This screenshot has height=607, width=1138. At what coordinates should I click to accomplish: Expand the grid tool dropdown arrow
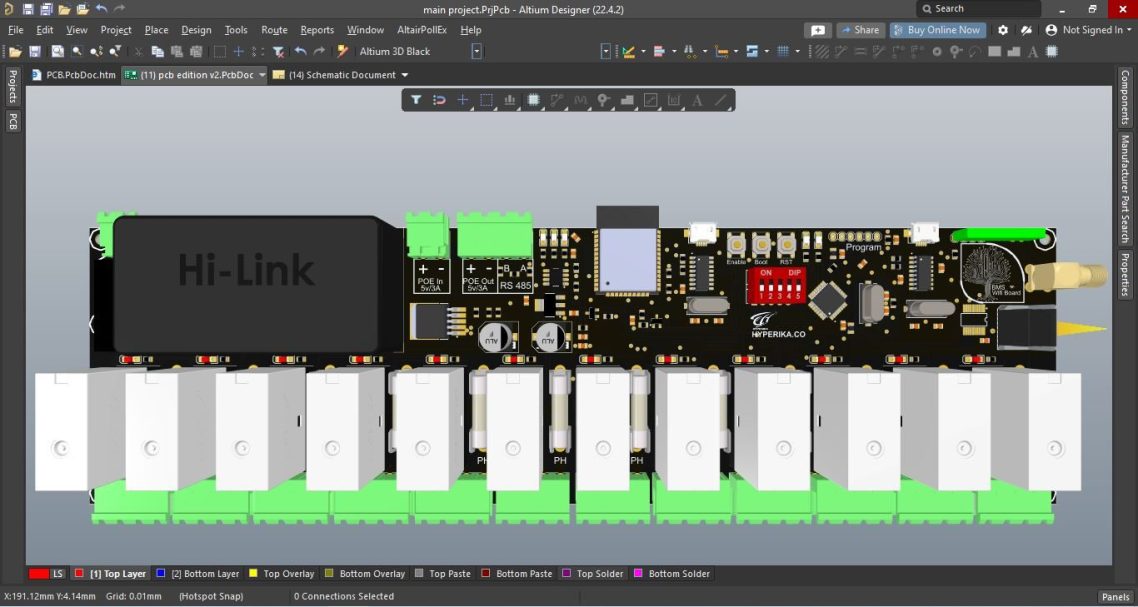[797, 52]
